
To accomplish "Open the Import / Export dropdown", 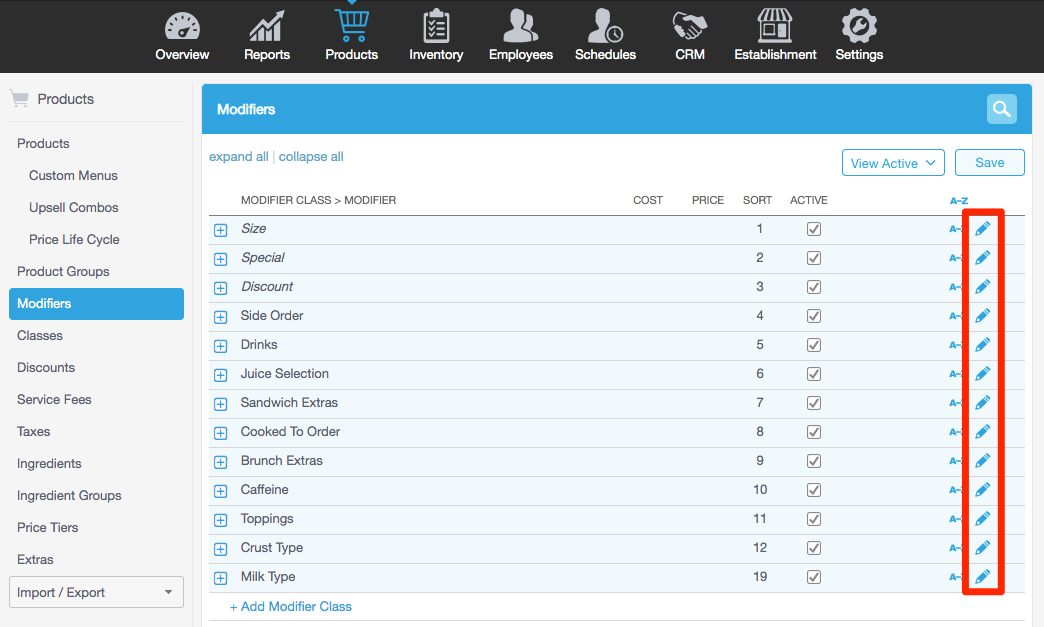I will point(96,592).
